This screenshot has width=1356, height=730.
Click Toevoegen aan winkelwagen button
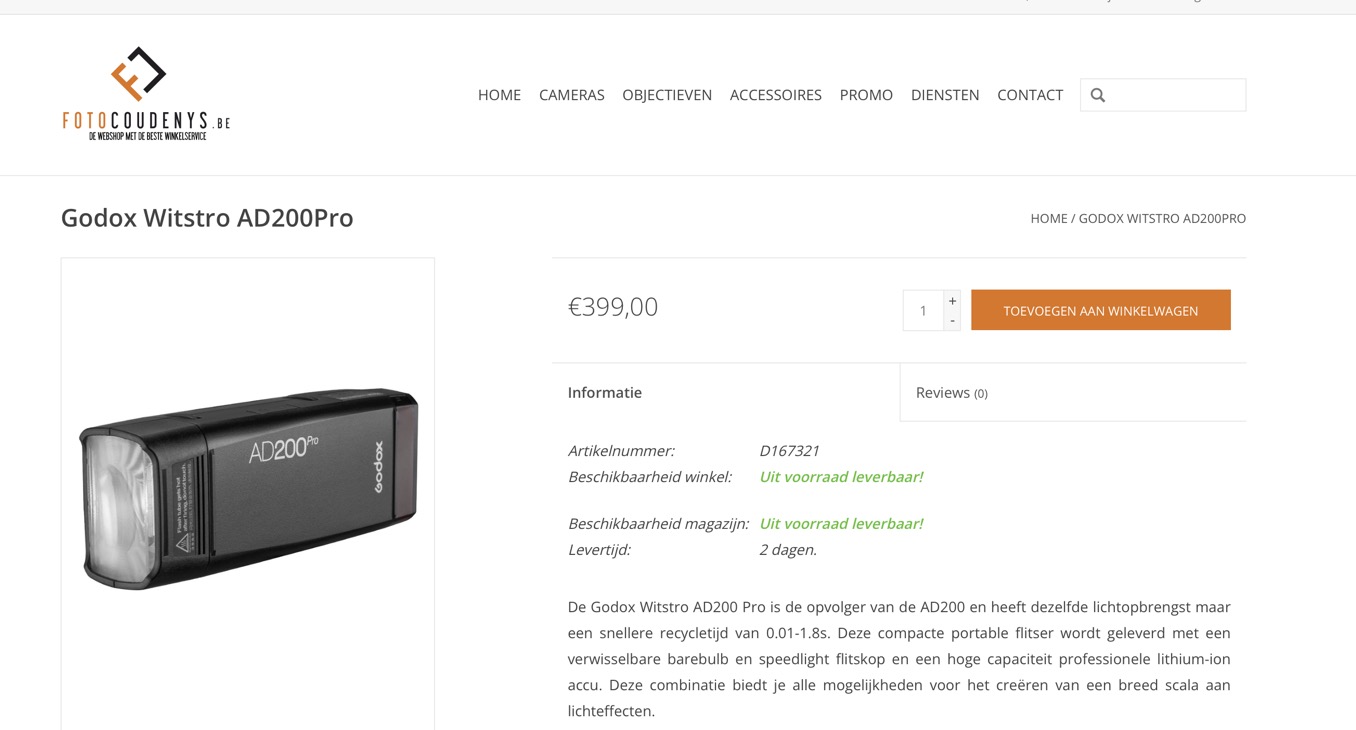1101,311
